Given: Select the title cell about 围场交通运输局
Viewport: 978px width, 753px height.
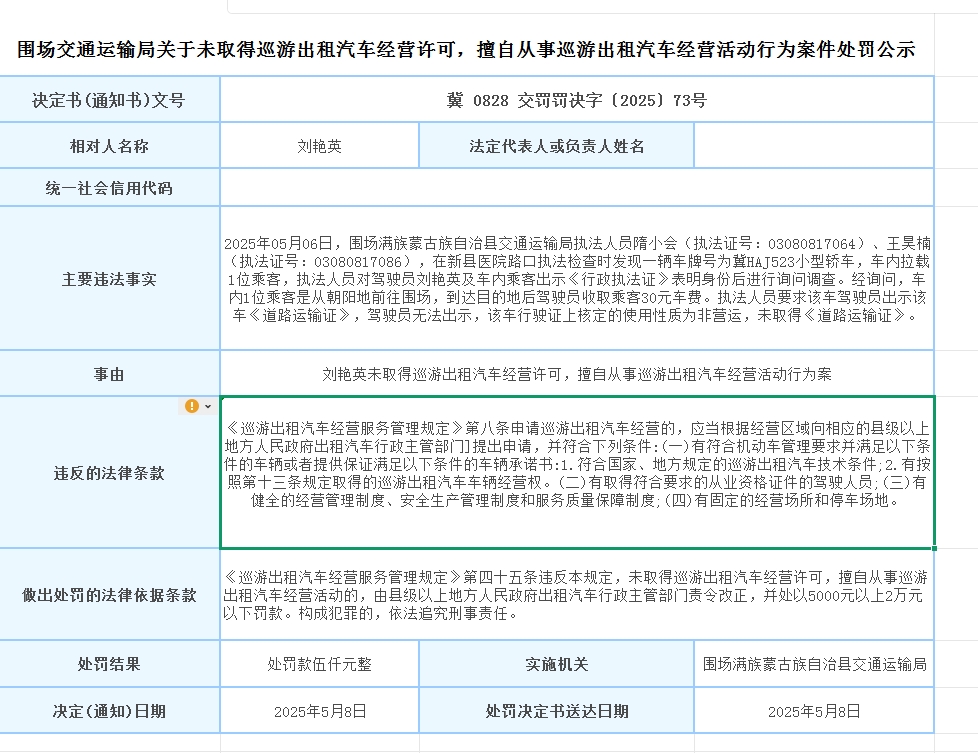Looking at the screenshot, I should click(x=467, y=49).
